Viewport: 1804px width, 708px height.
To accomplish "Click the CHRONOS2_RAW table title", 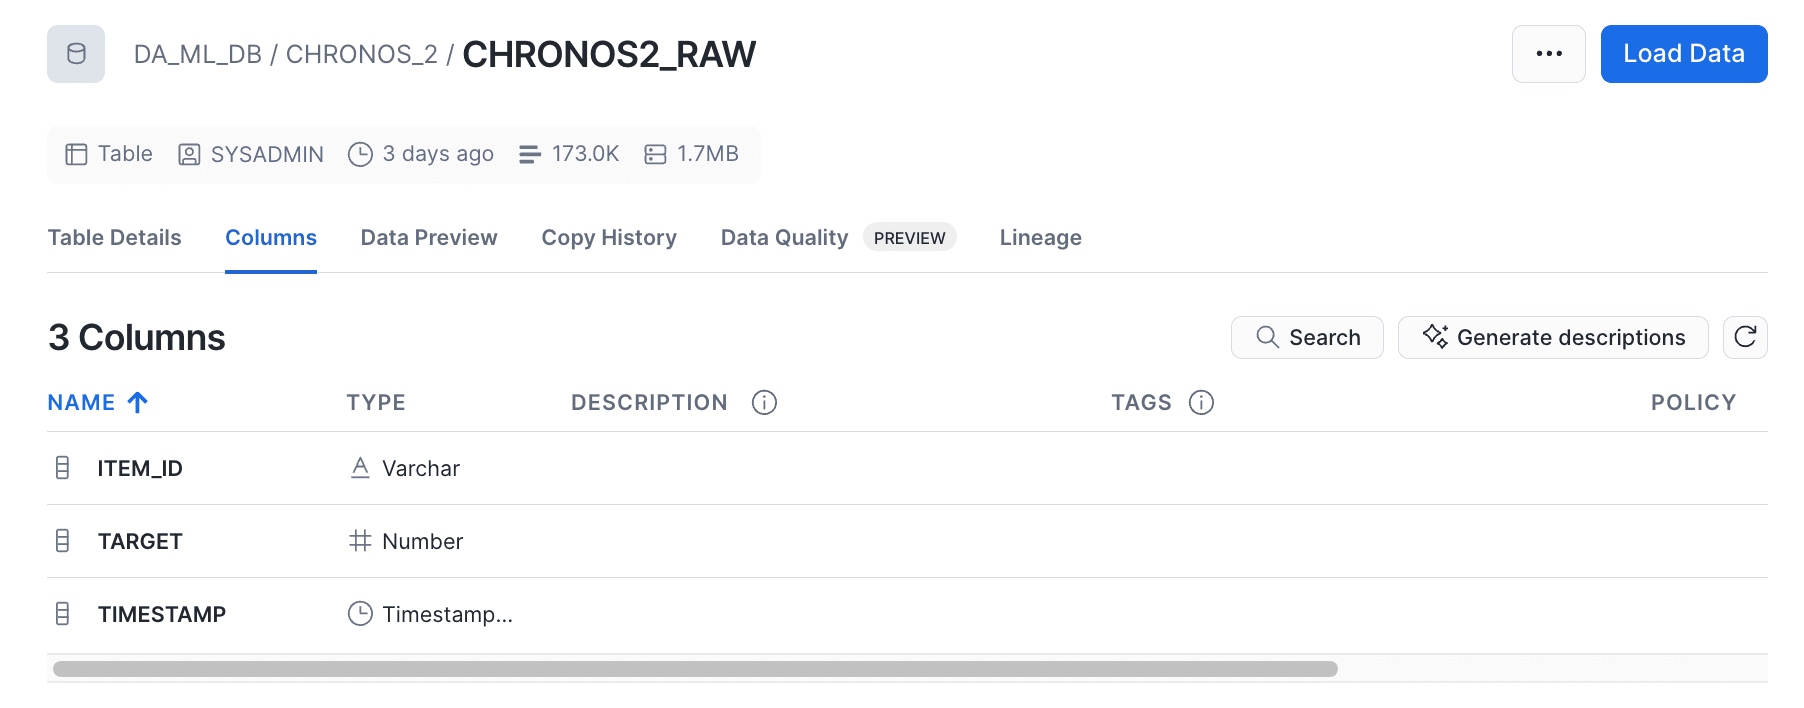I will [609, 54].
